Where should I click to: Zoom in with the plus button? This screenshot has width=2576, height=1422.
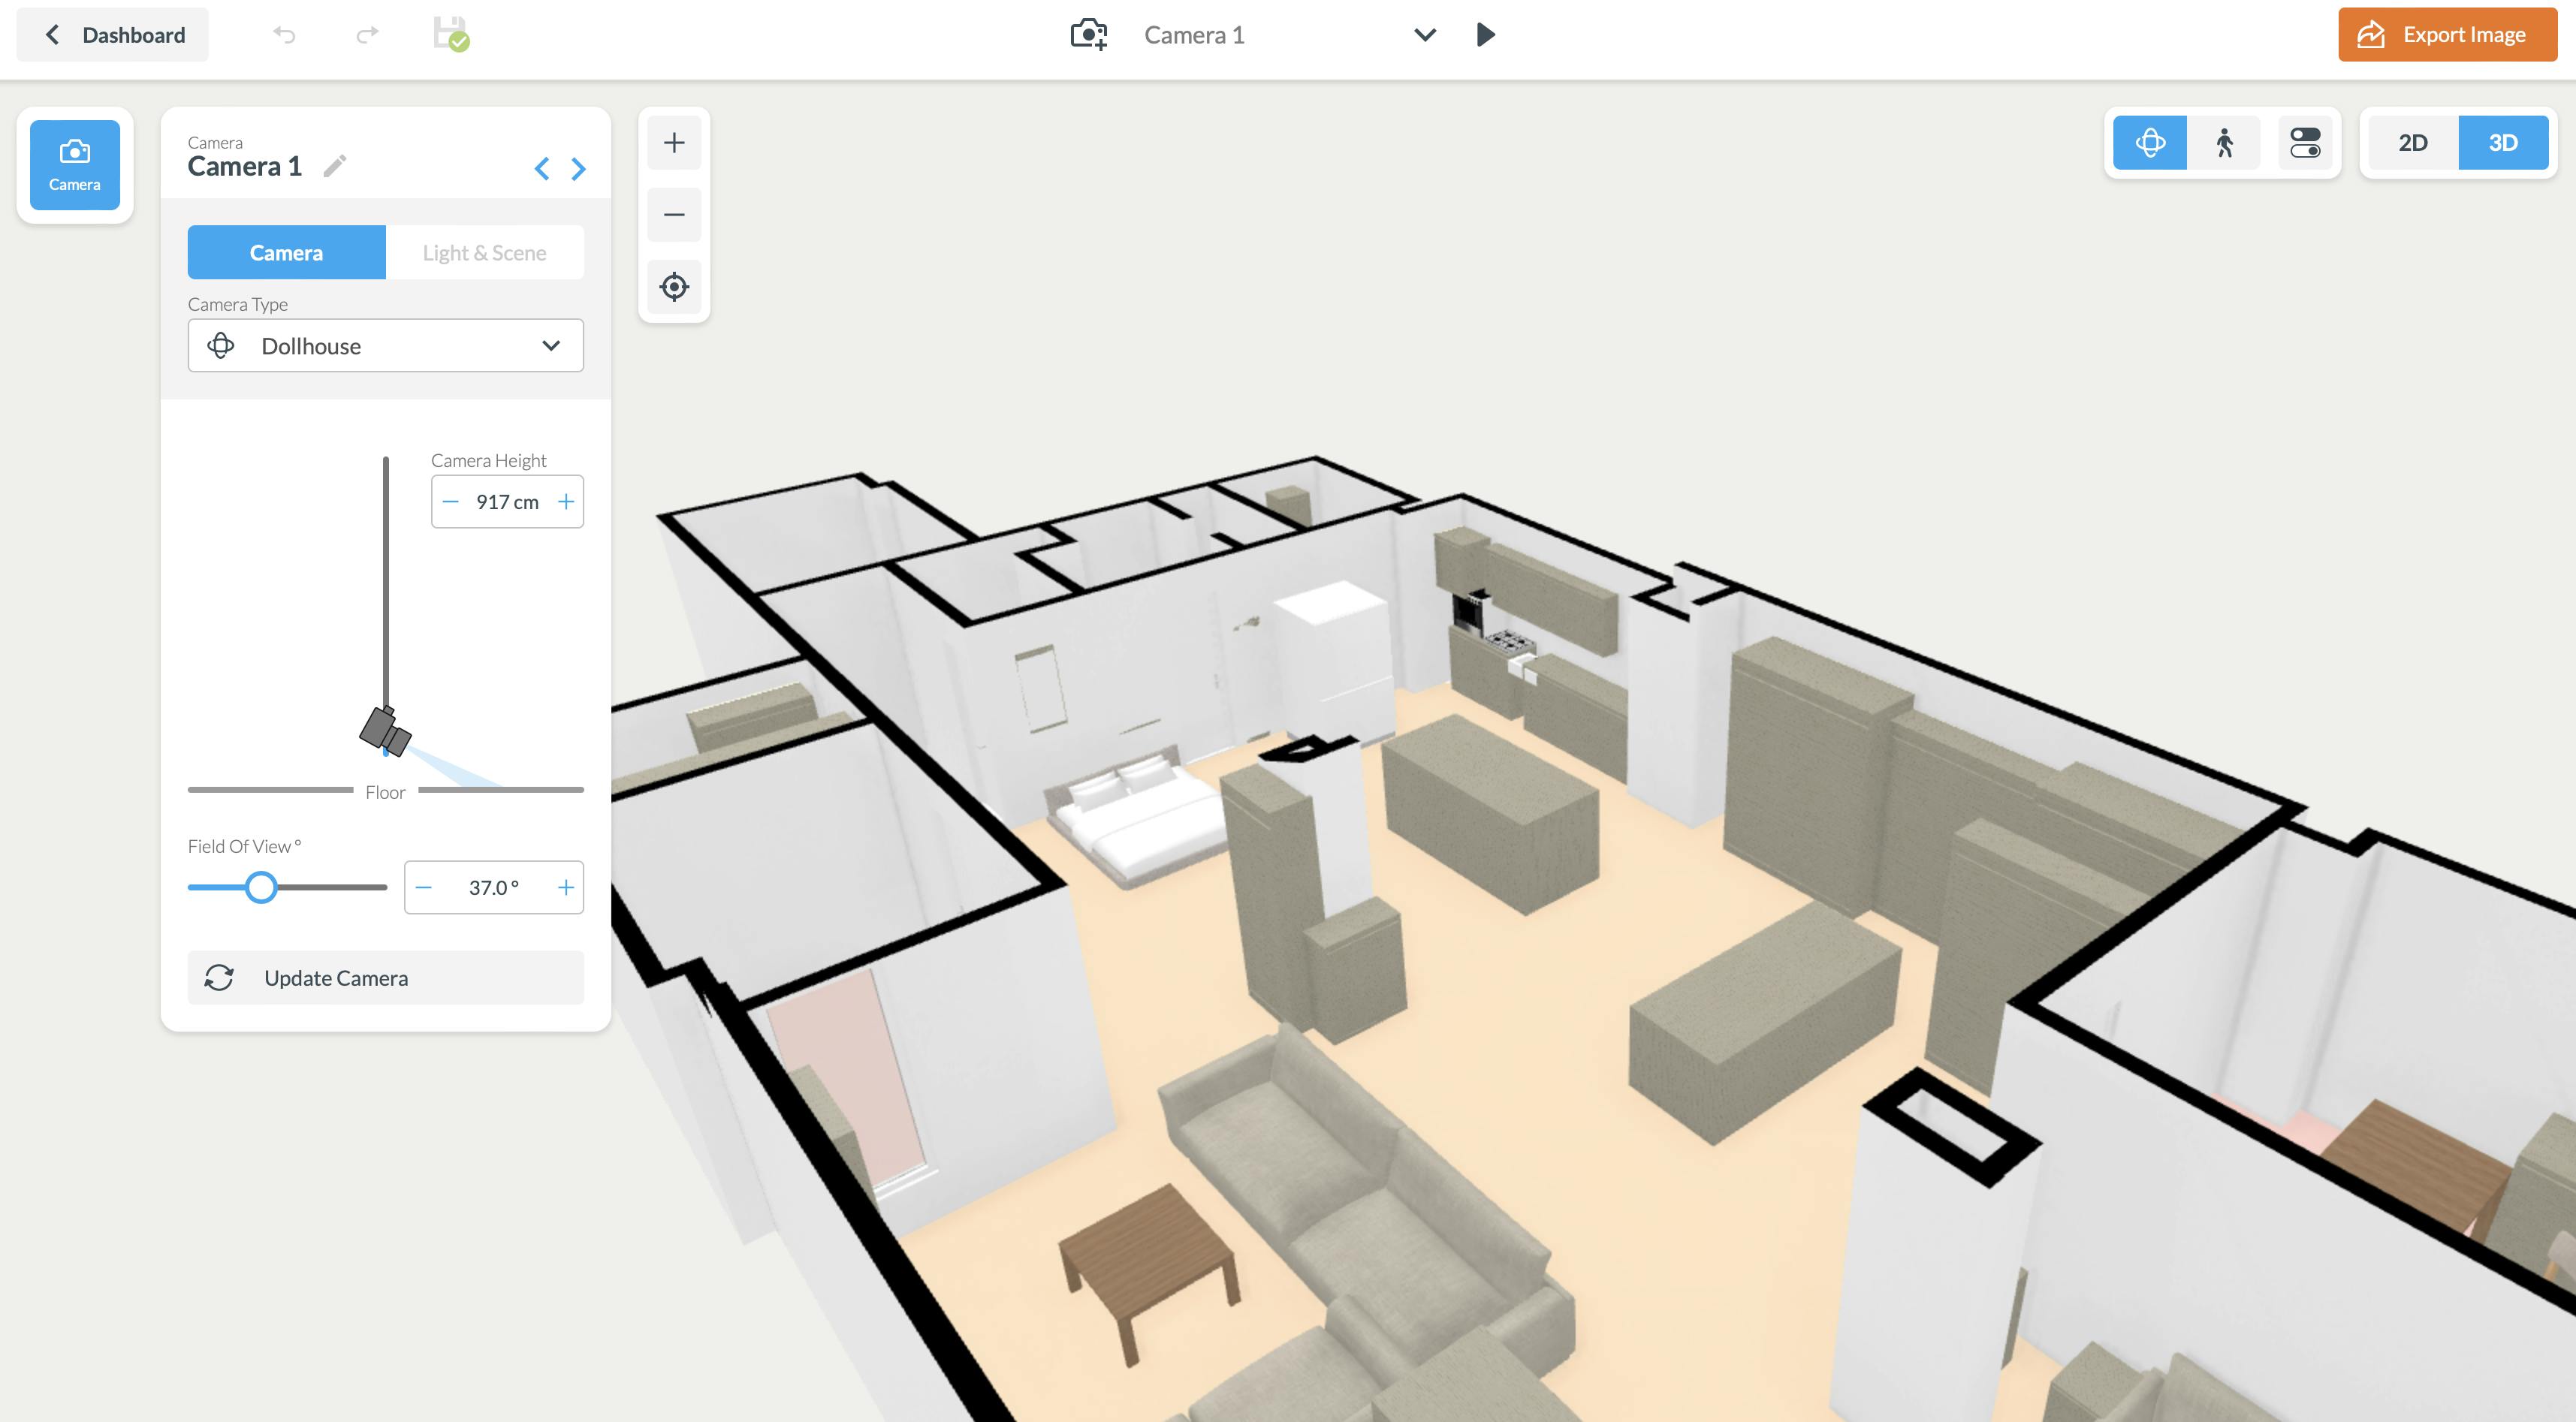[x=674, y=143]
